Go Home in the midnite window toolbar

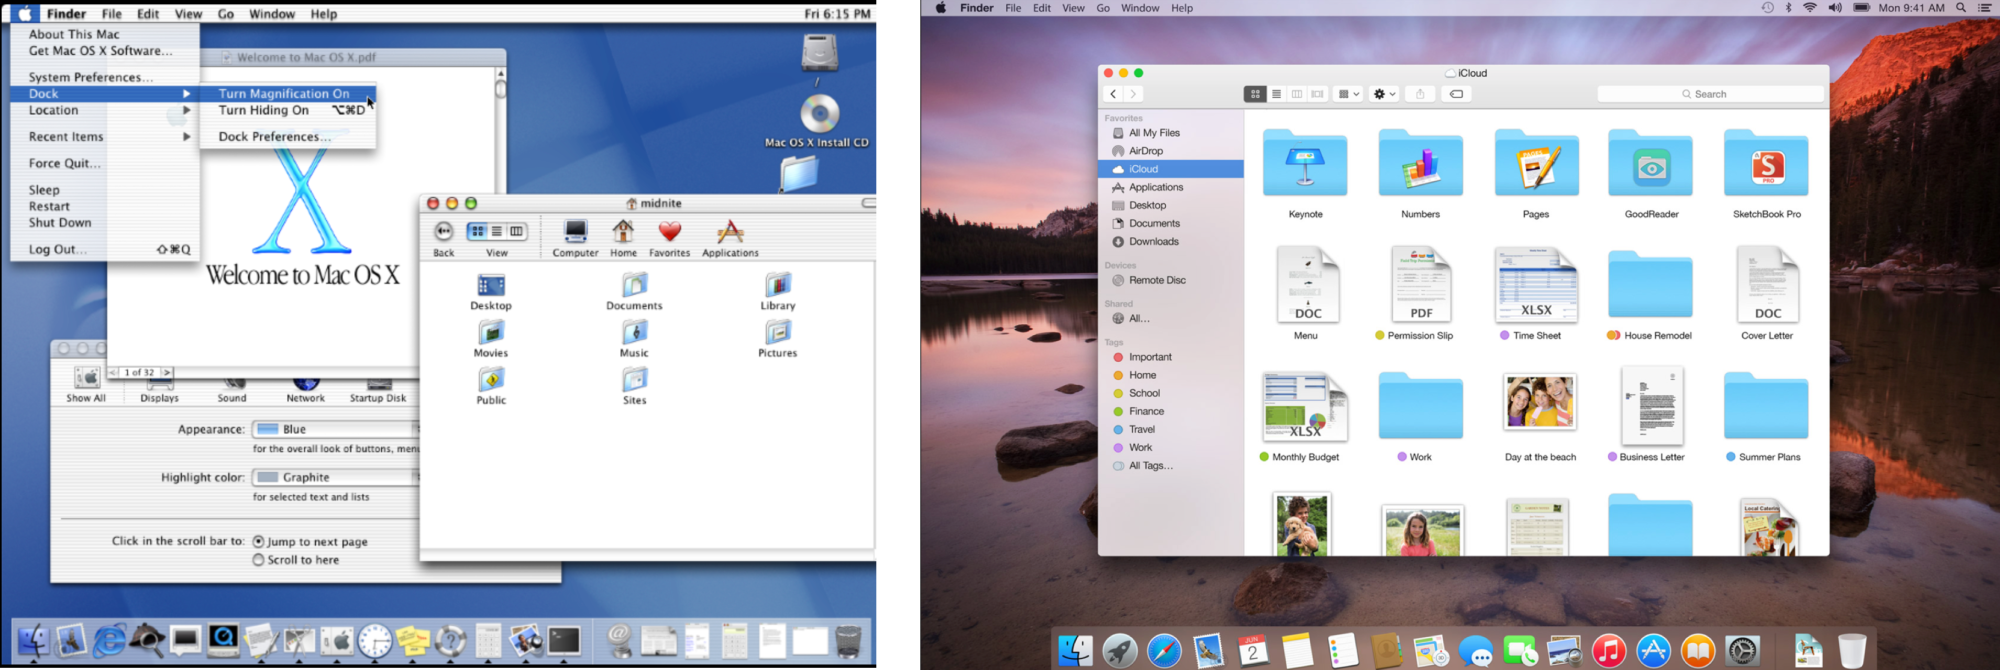click(x=623, y=238)
